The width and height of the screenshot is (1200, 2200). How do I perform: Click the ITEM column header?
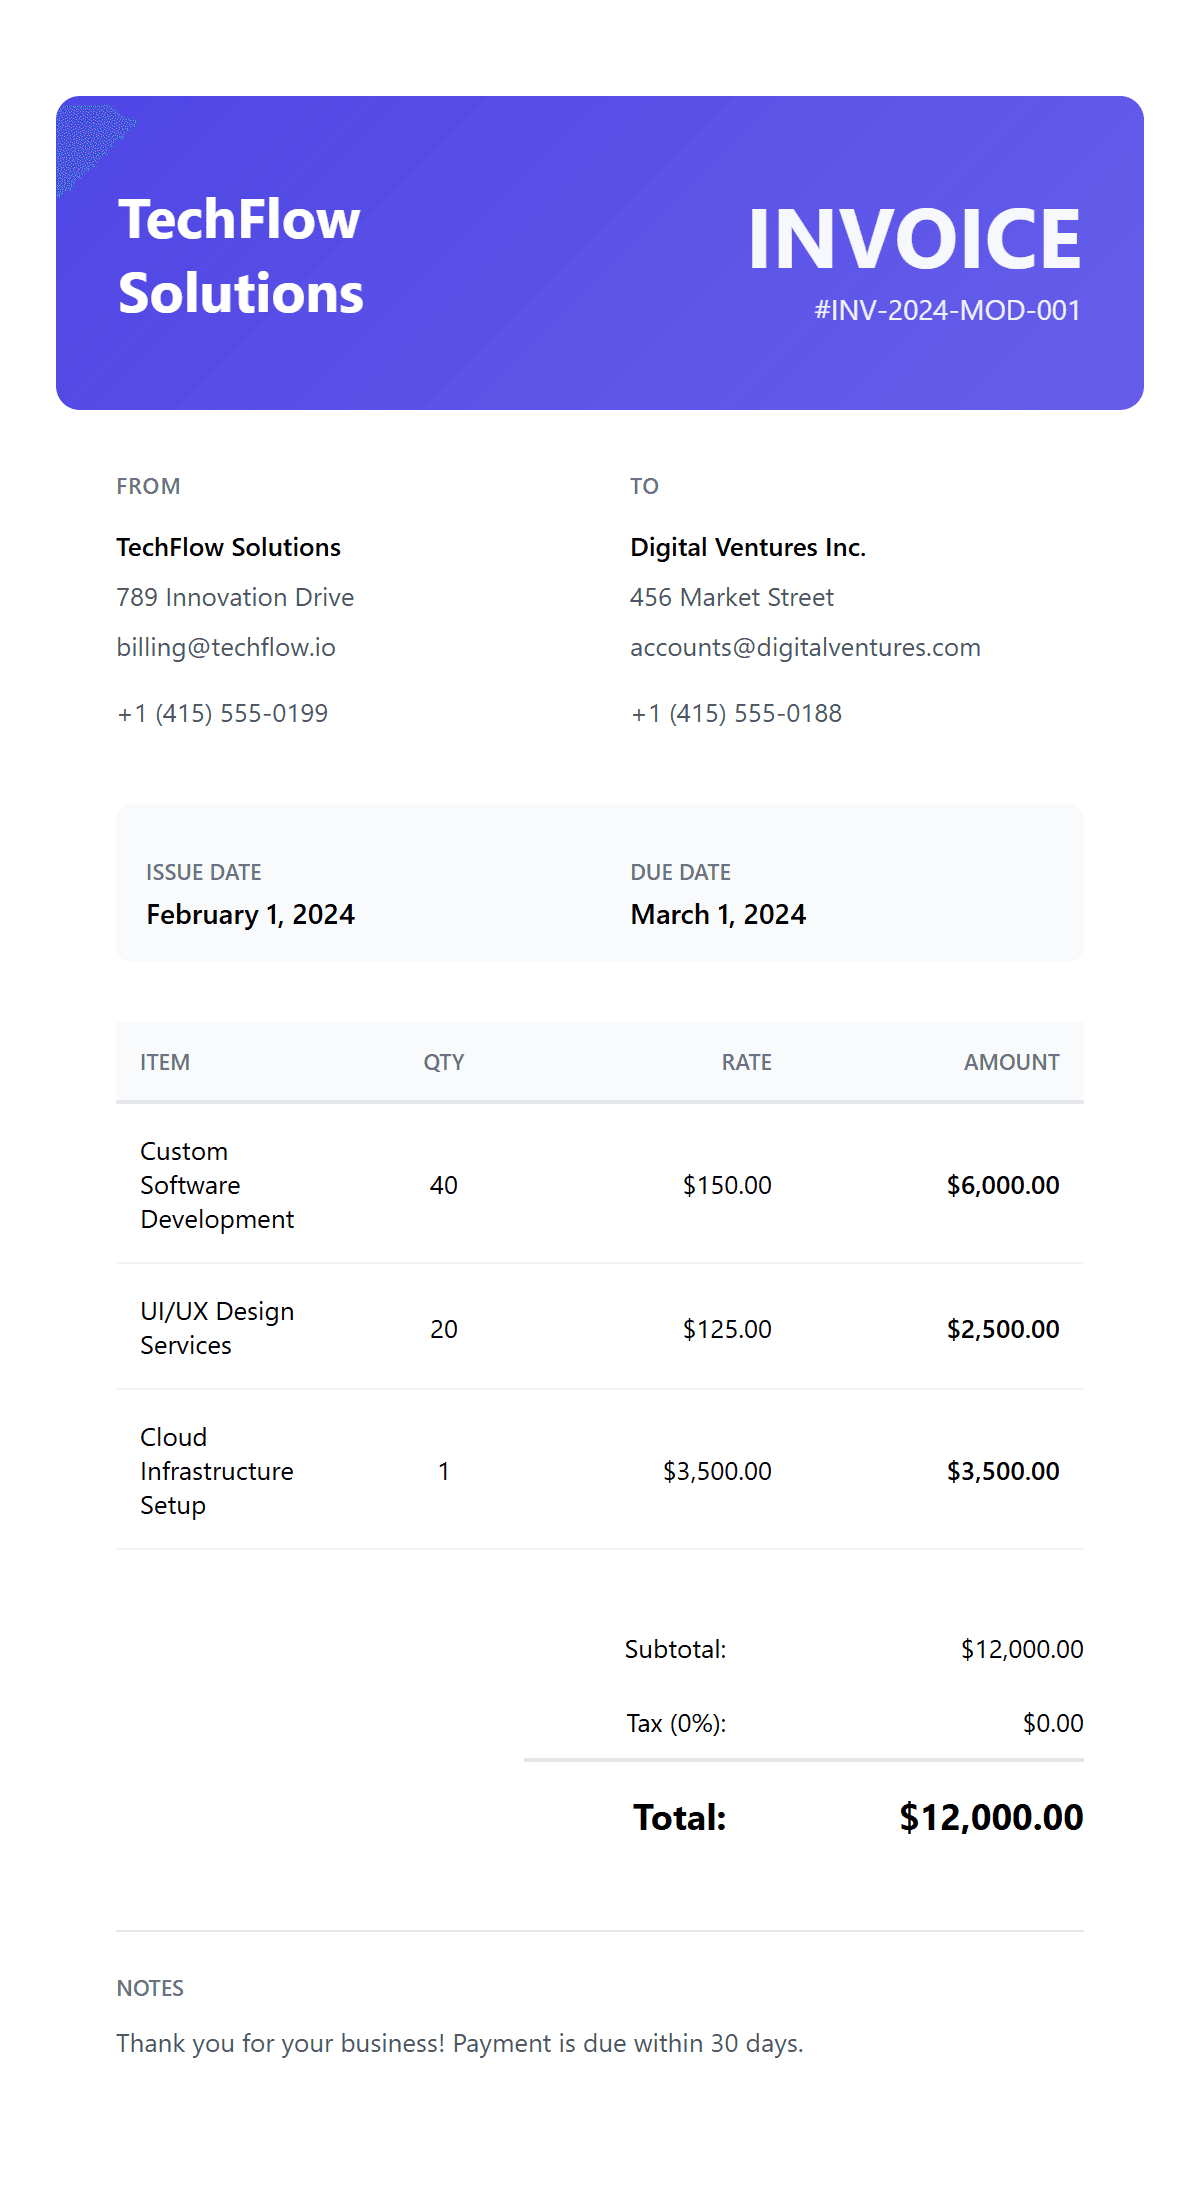tap(165, 1062)
